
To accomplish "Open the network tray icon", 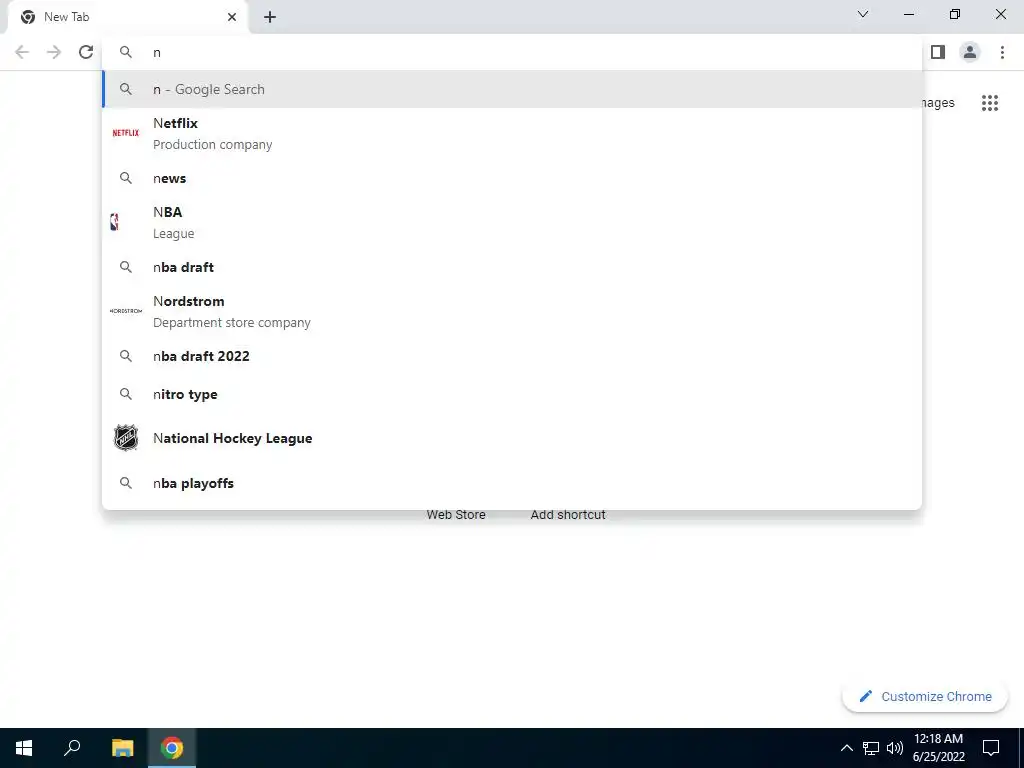I will pyautogui.click(x=871, y=748).
